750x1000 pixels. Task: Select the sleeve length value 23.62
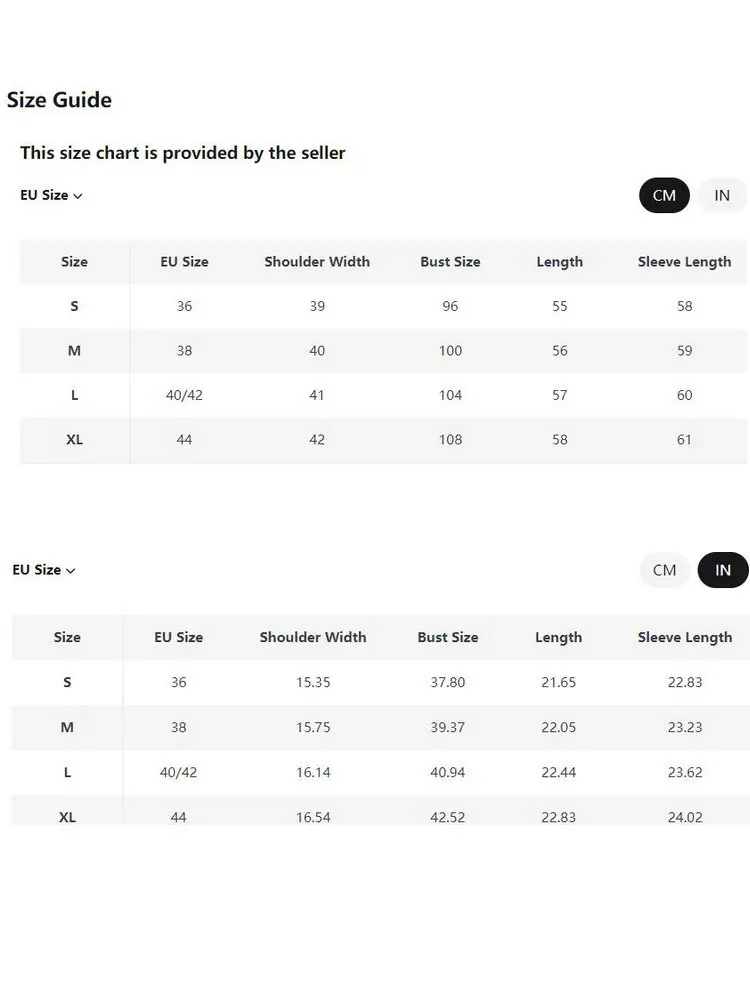[685, 772]
